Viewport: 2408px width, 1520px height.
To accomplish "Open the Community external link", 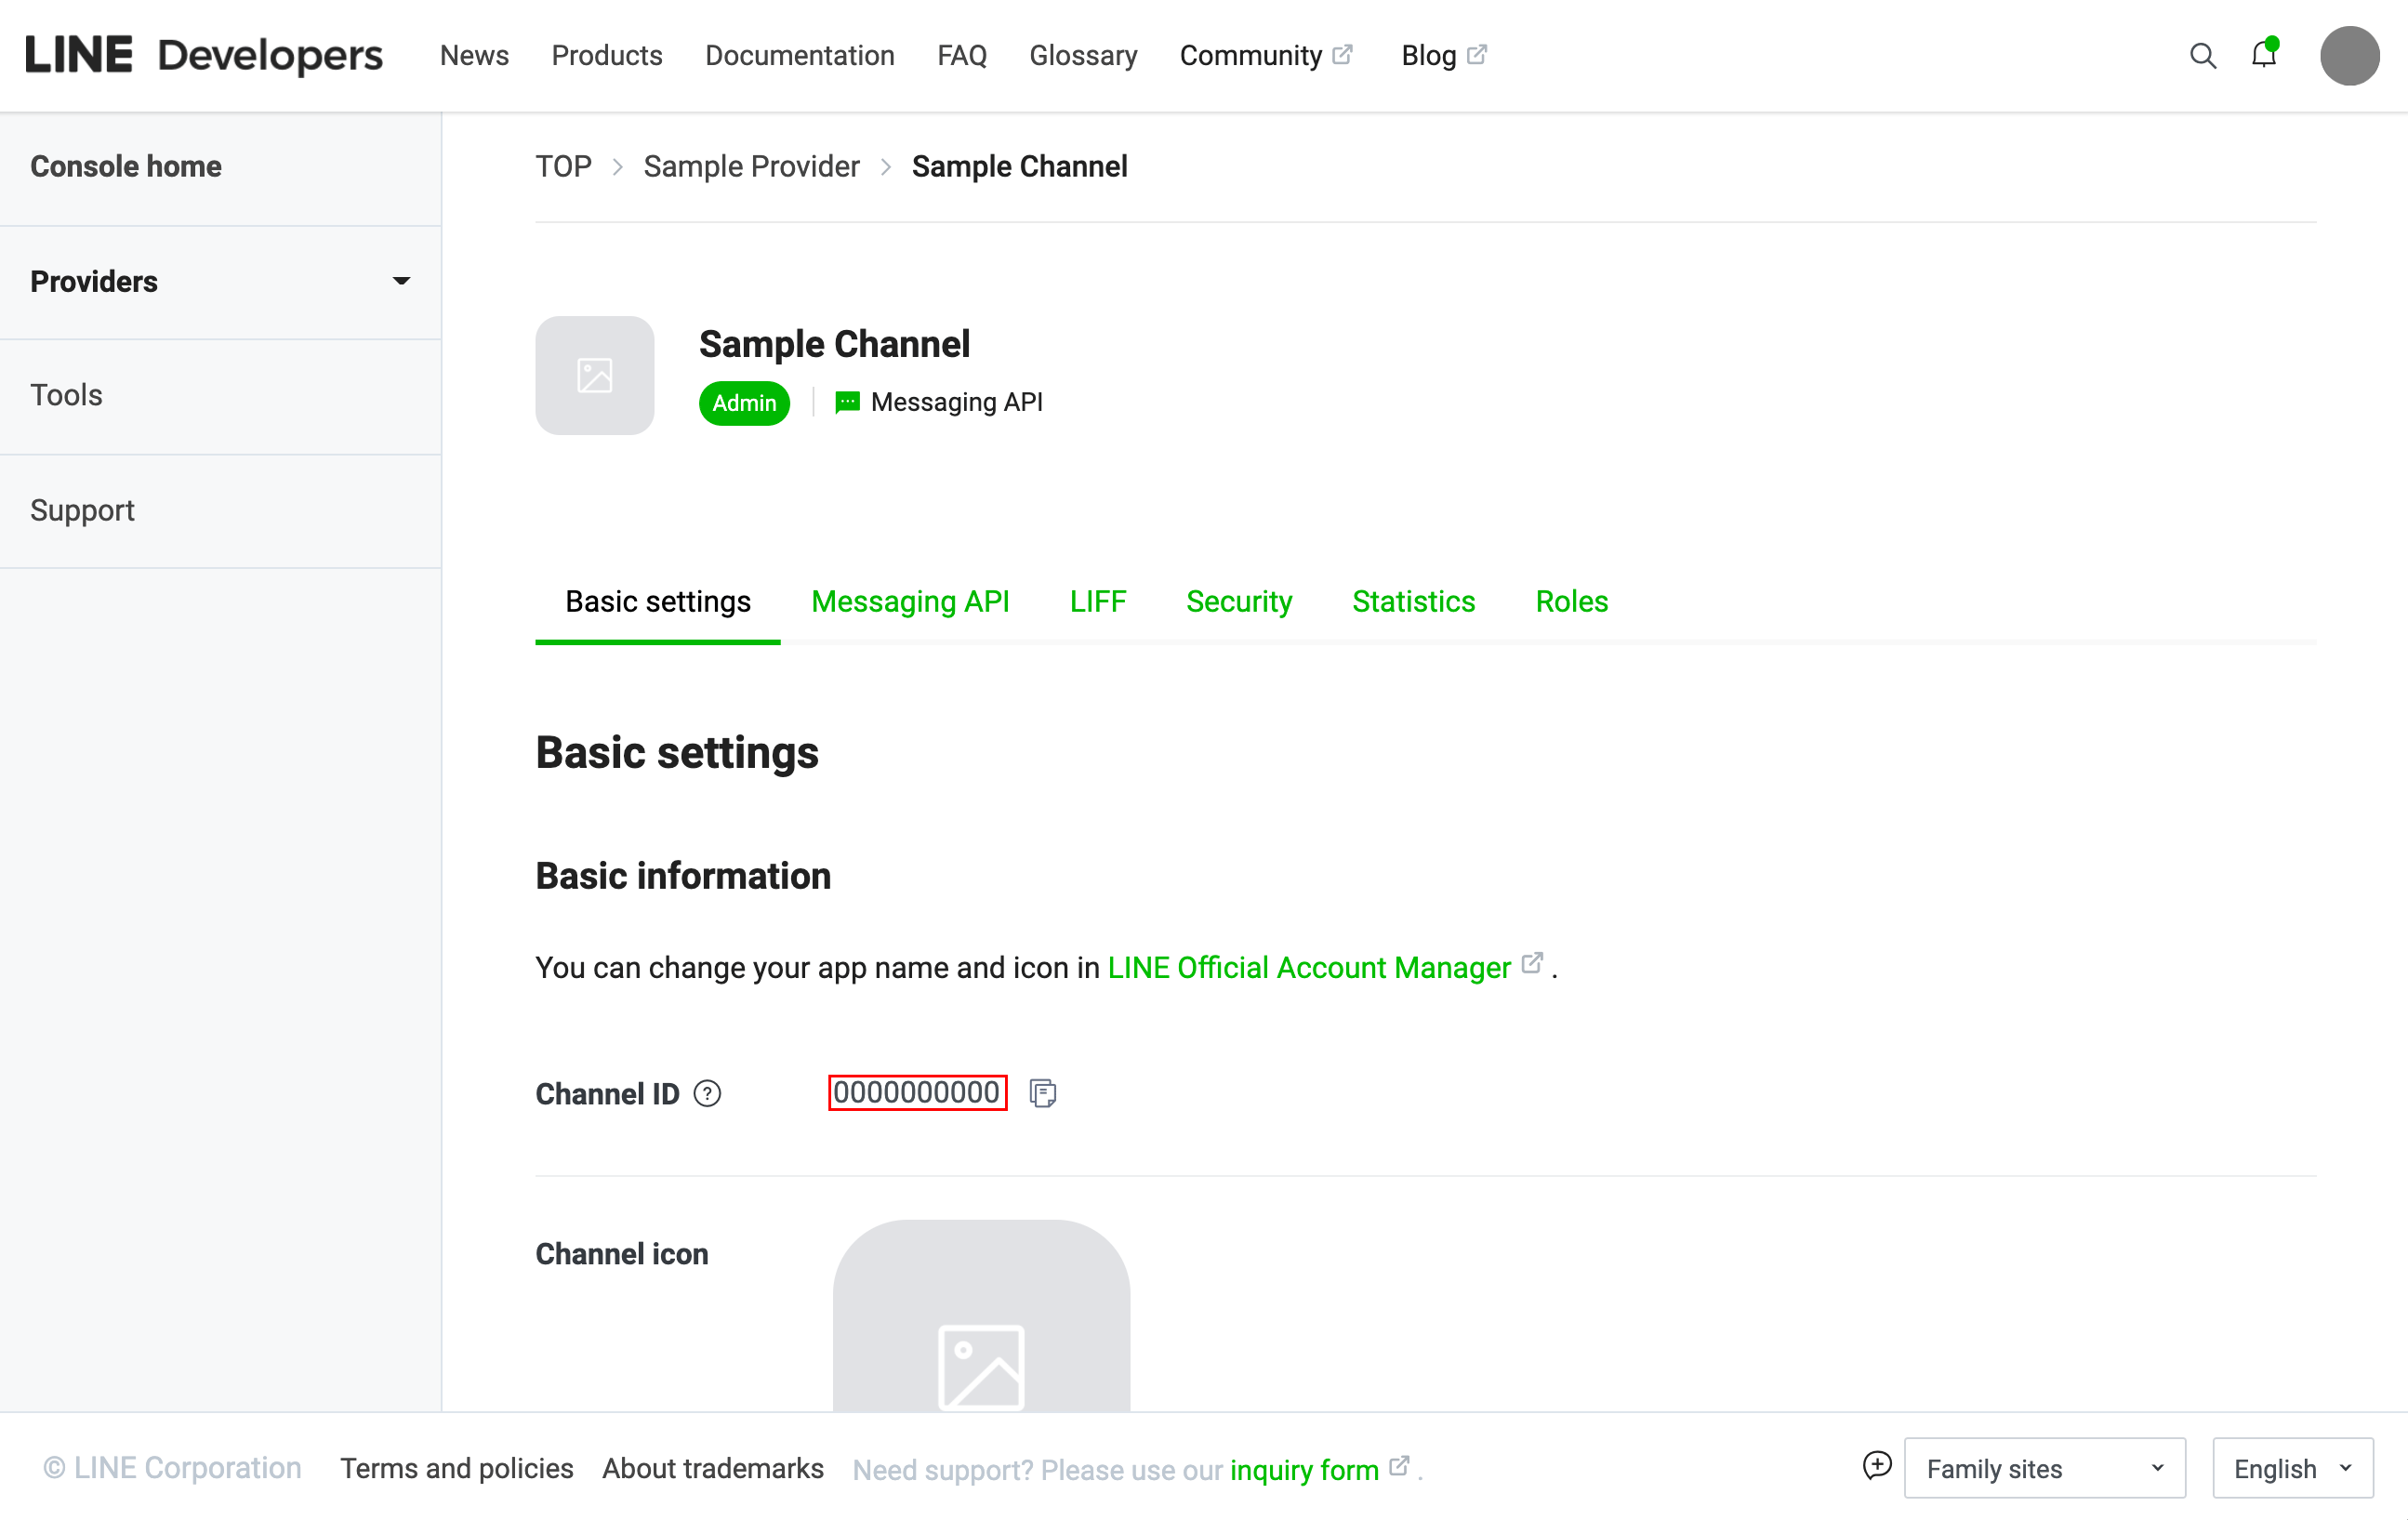I will point(1266,56).
